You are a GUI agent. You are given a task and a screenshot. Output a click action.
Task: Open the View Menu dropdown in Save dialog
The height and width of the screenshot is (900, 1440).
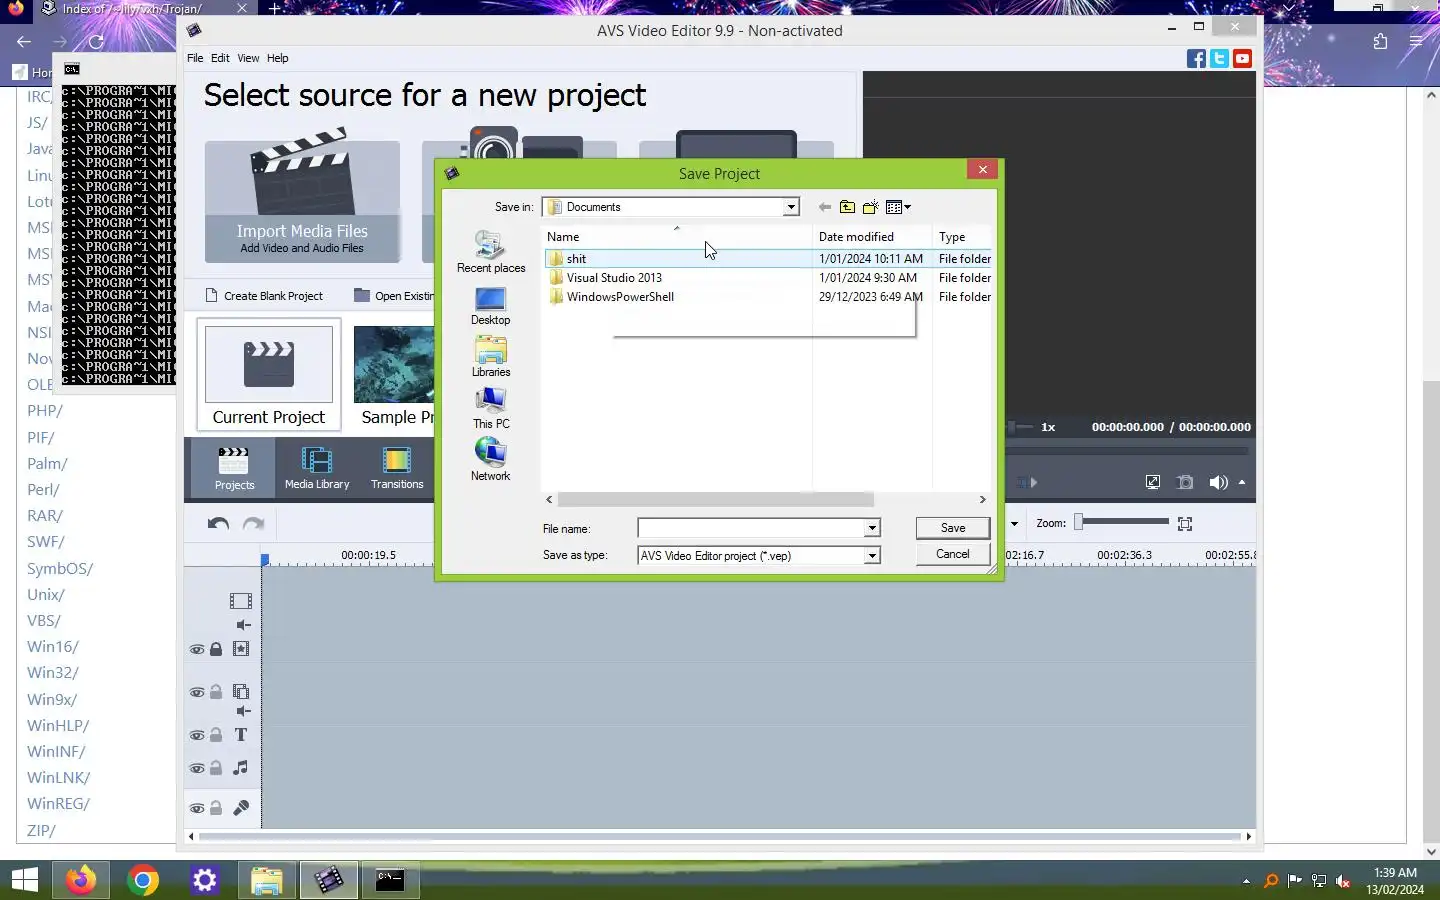(x=898, y=207)
